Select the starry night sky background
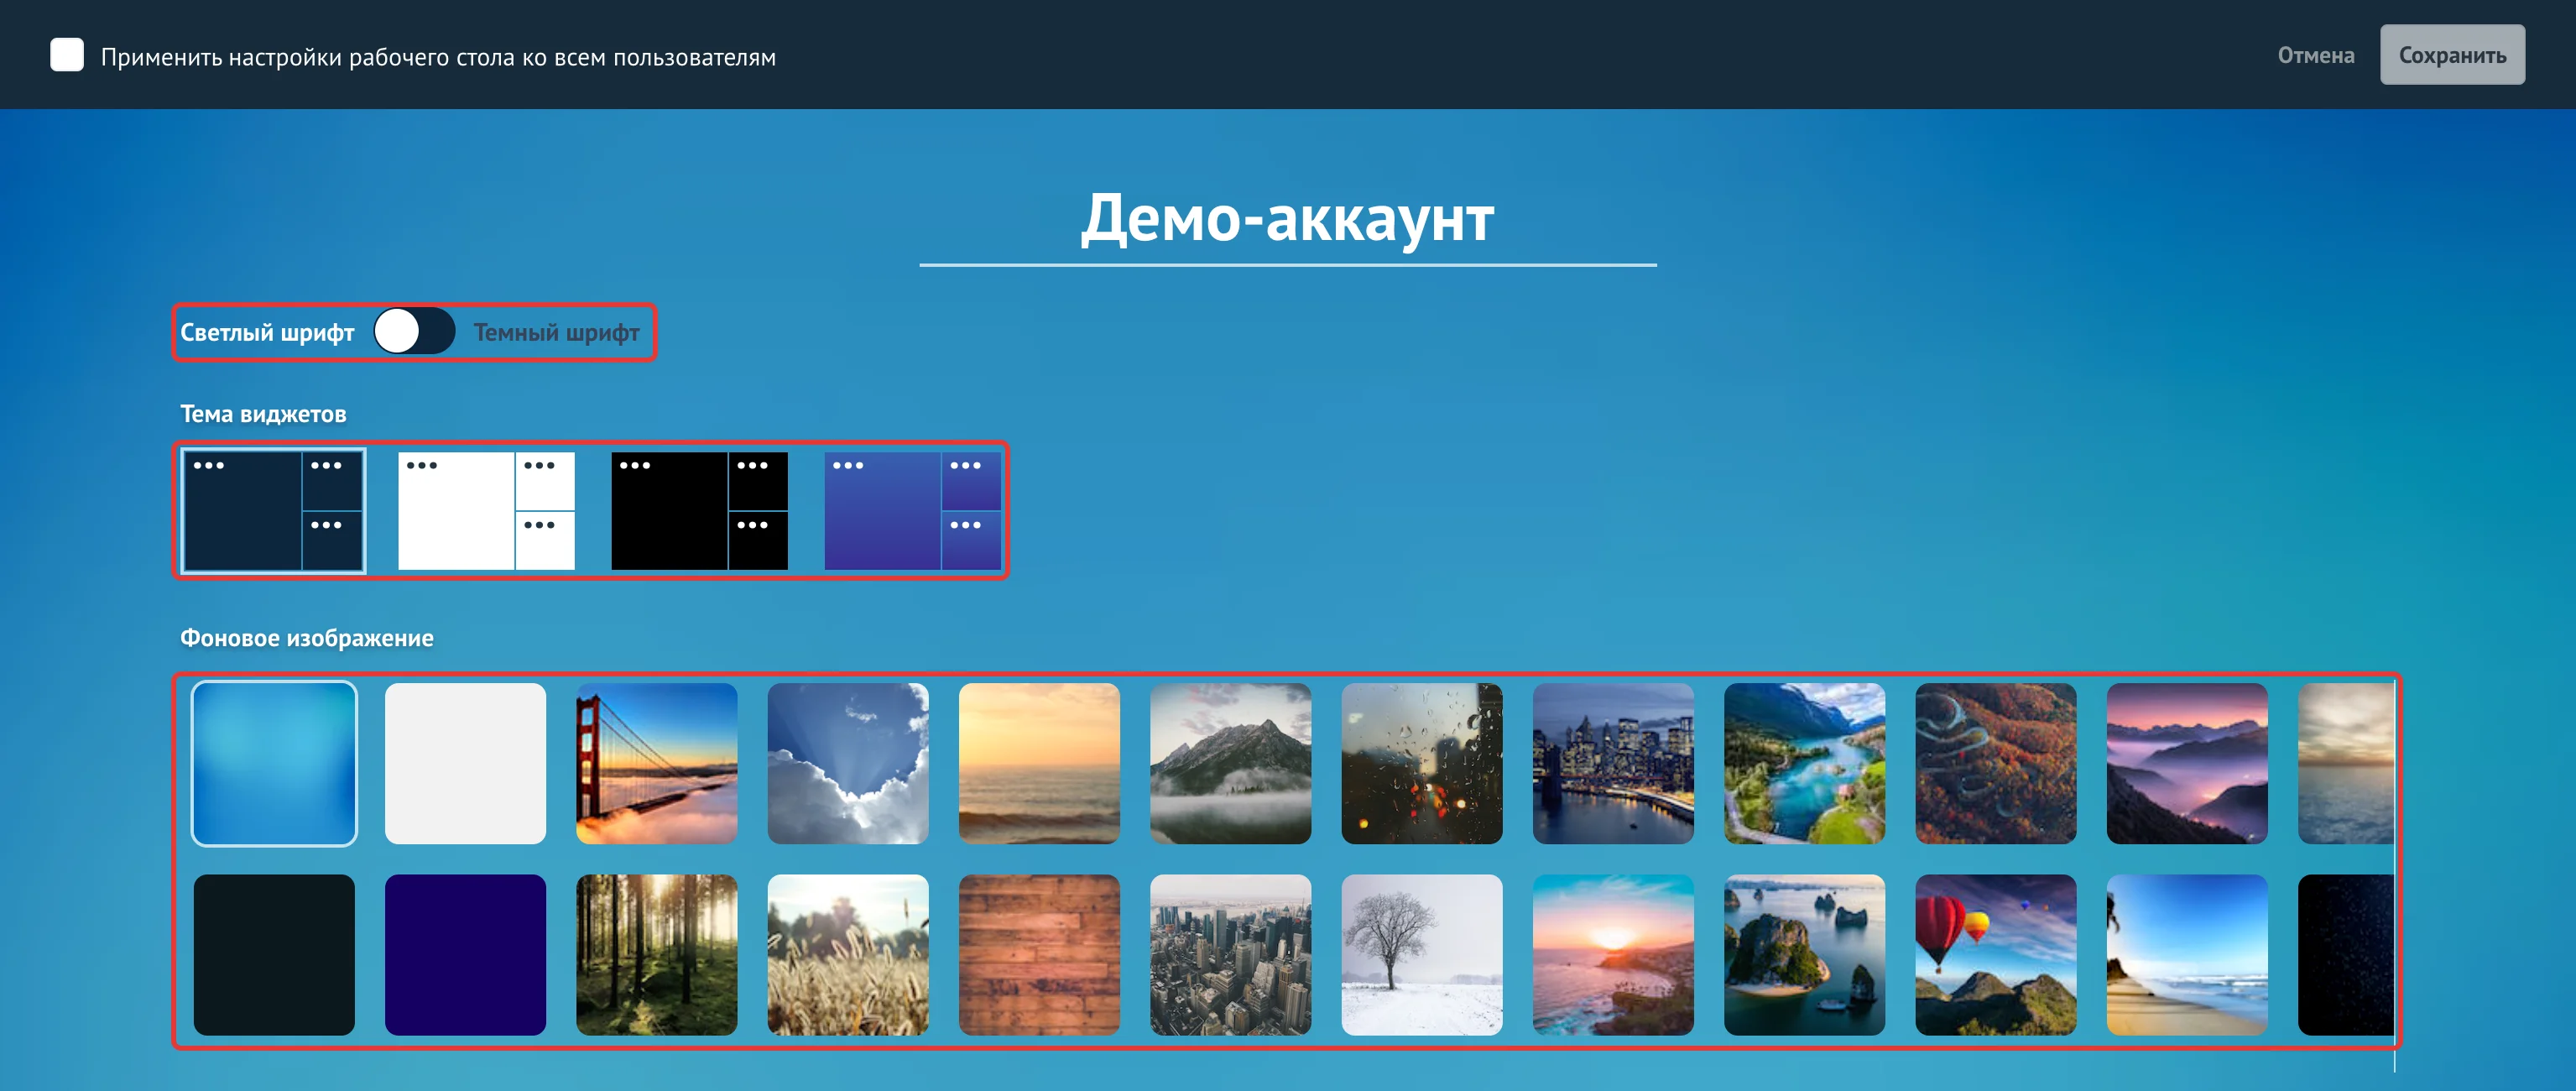 [2346, 955]
